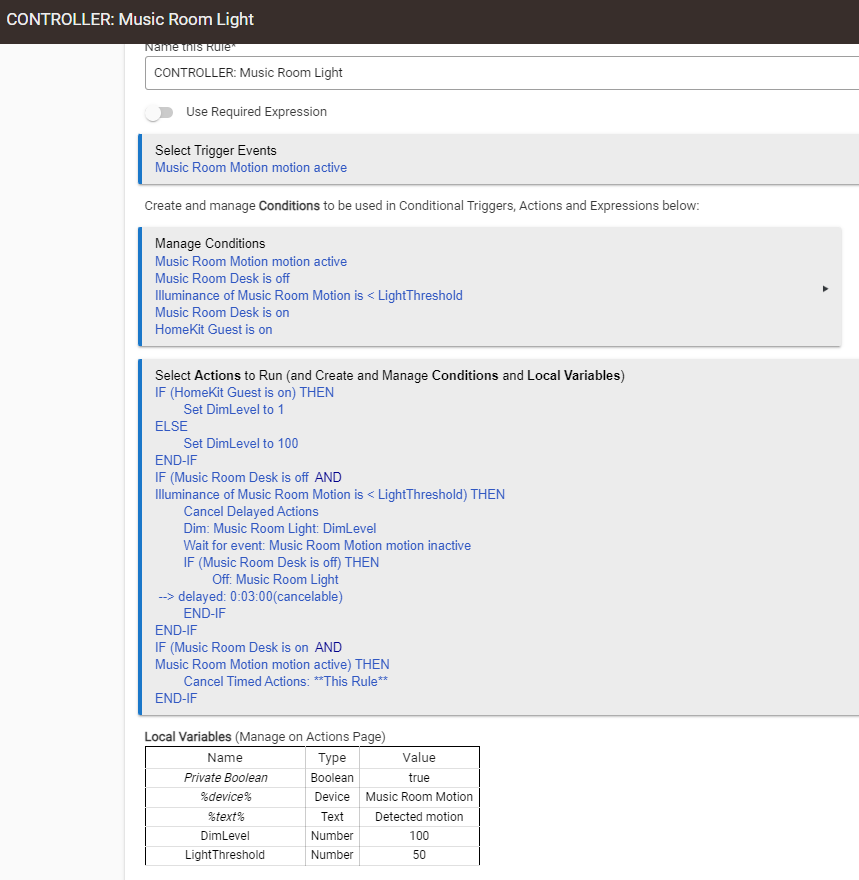Click the trigger 'Music Room Motion motion active'
The width and height of the screenshot is (859, 880).
point(250,168)
